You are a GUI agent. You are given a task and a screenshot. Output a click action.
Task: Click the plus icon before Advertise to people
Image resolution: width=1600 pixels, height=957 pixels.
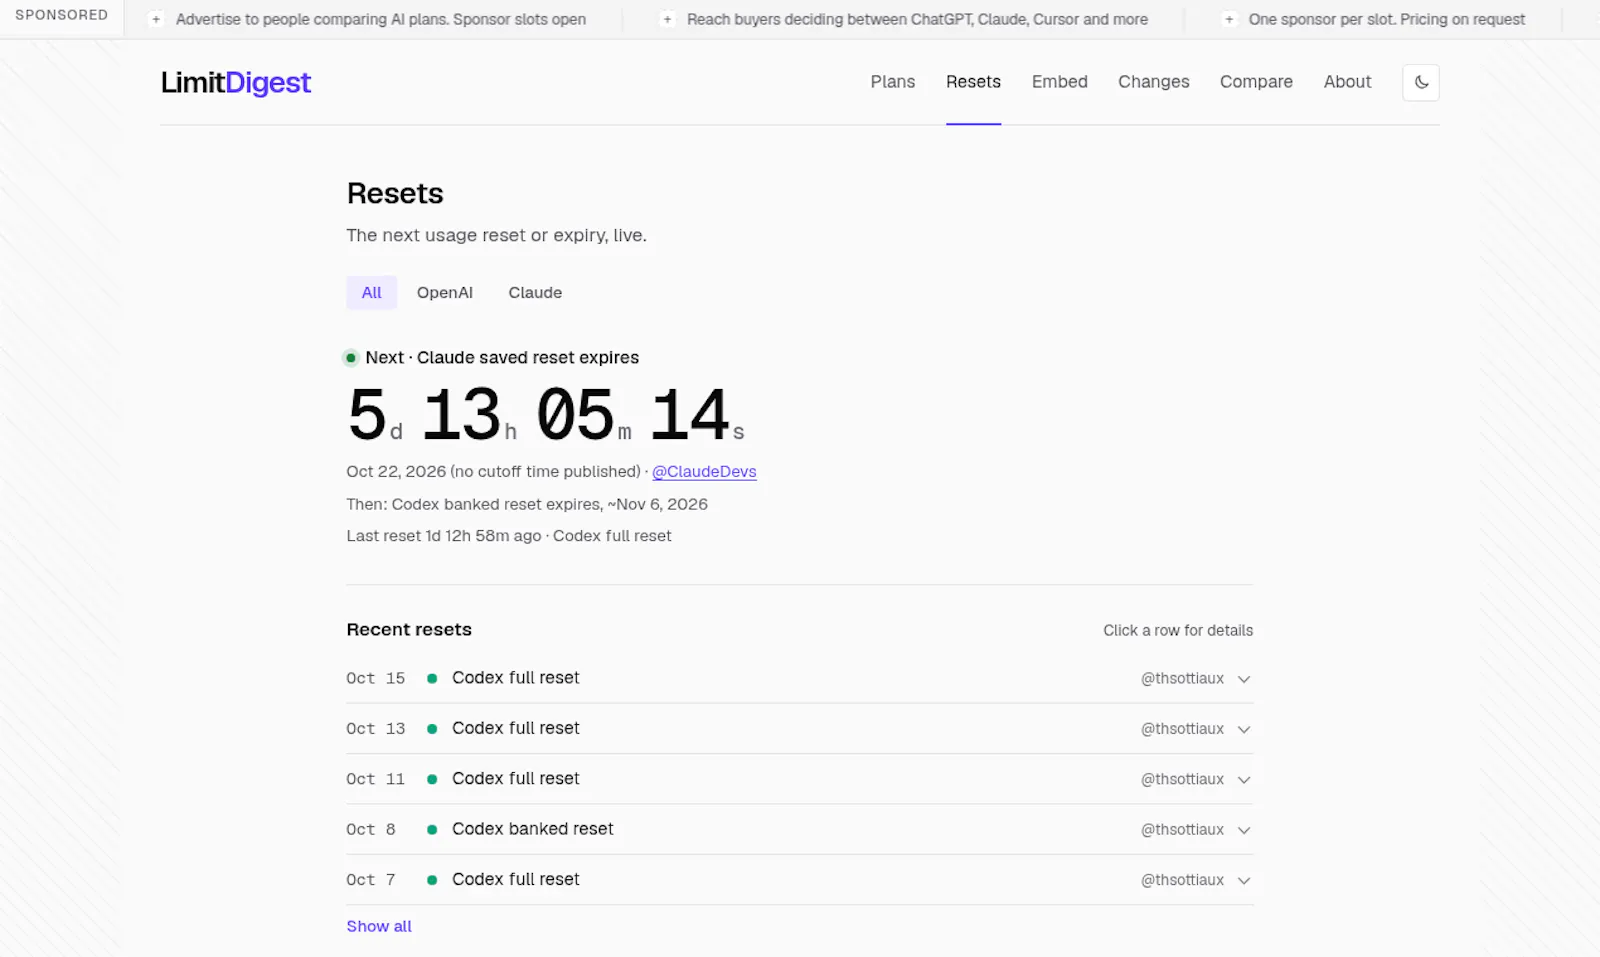tap(156, 19)
